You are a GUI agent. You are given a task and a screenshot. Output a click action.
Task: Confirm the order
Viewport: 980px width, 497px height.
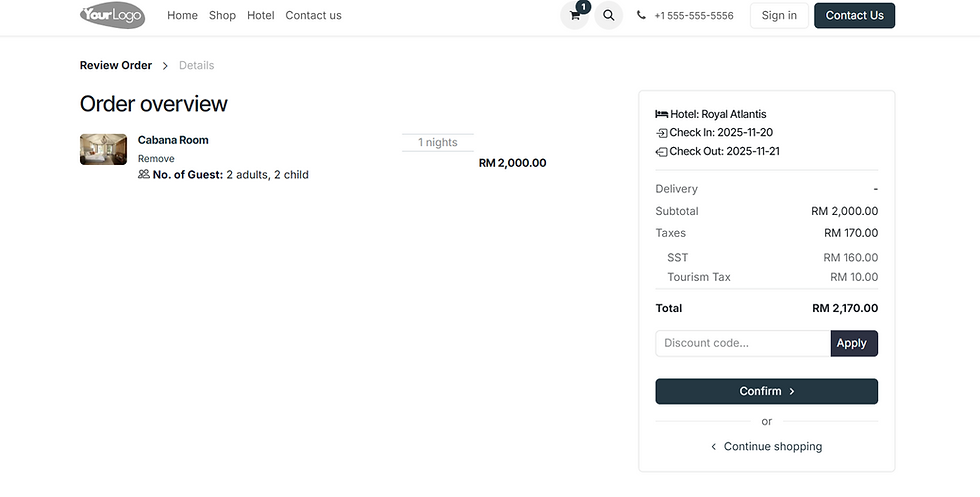(766, 391)
